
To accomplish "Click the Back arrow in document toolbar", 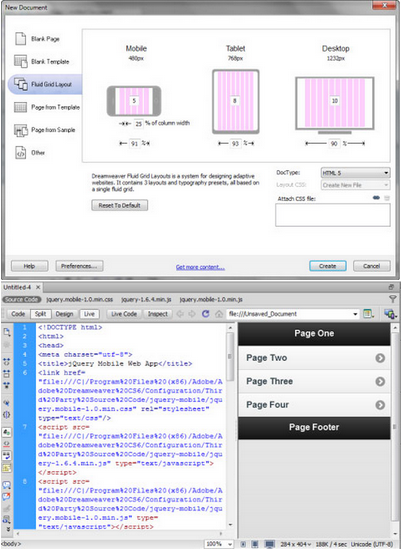I will (180, 314).
